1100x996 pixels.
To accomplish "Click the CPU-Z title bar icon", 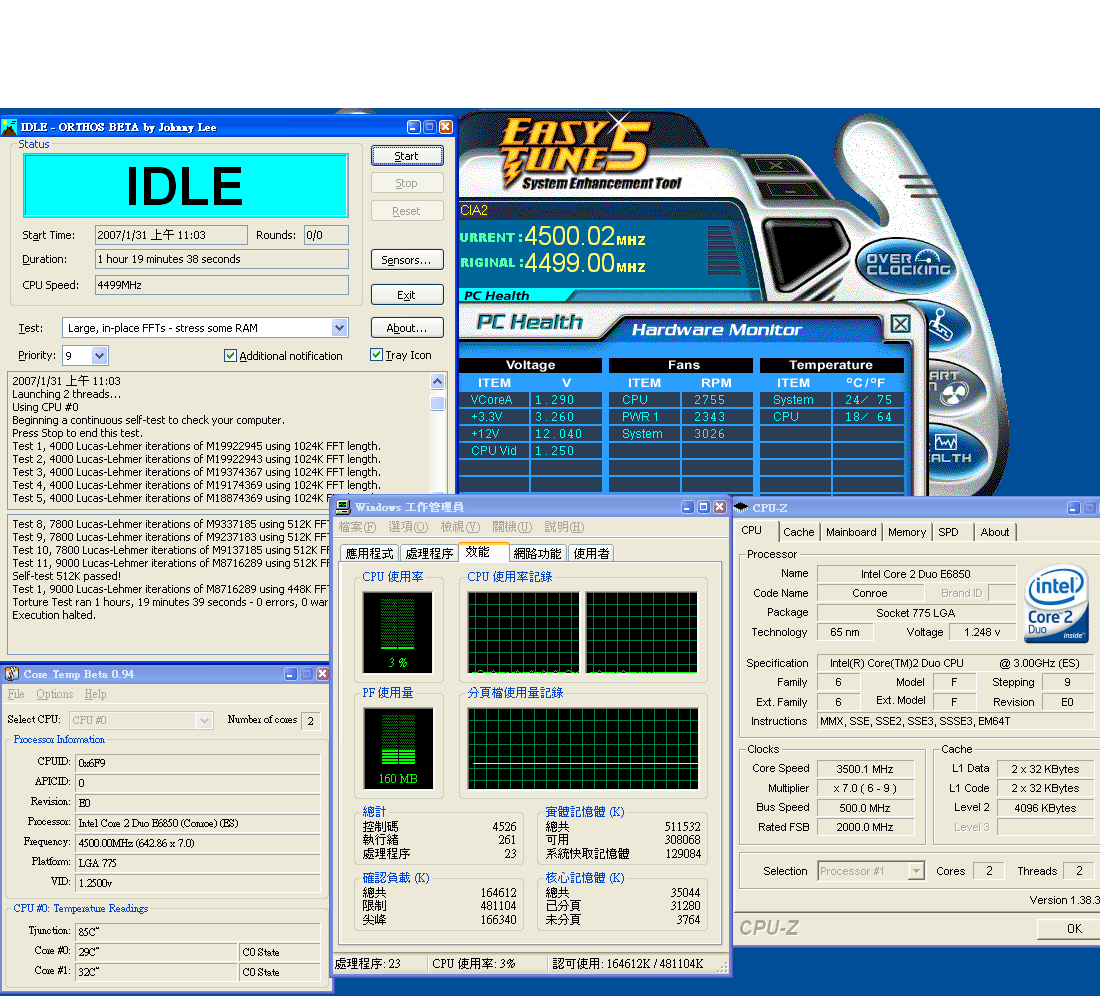I will click(741, 508).
